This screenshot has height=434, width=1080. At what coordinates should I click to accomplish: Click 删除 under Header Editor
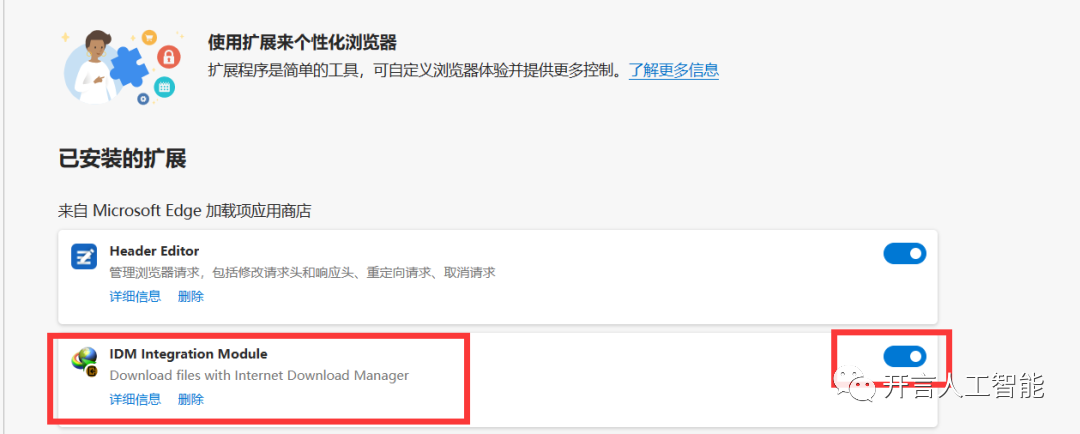click(x=191, y=297)
